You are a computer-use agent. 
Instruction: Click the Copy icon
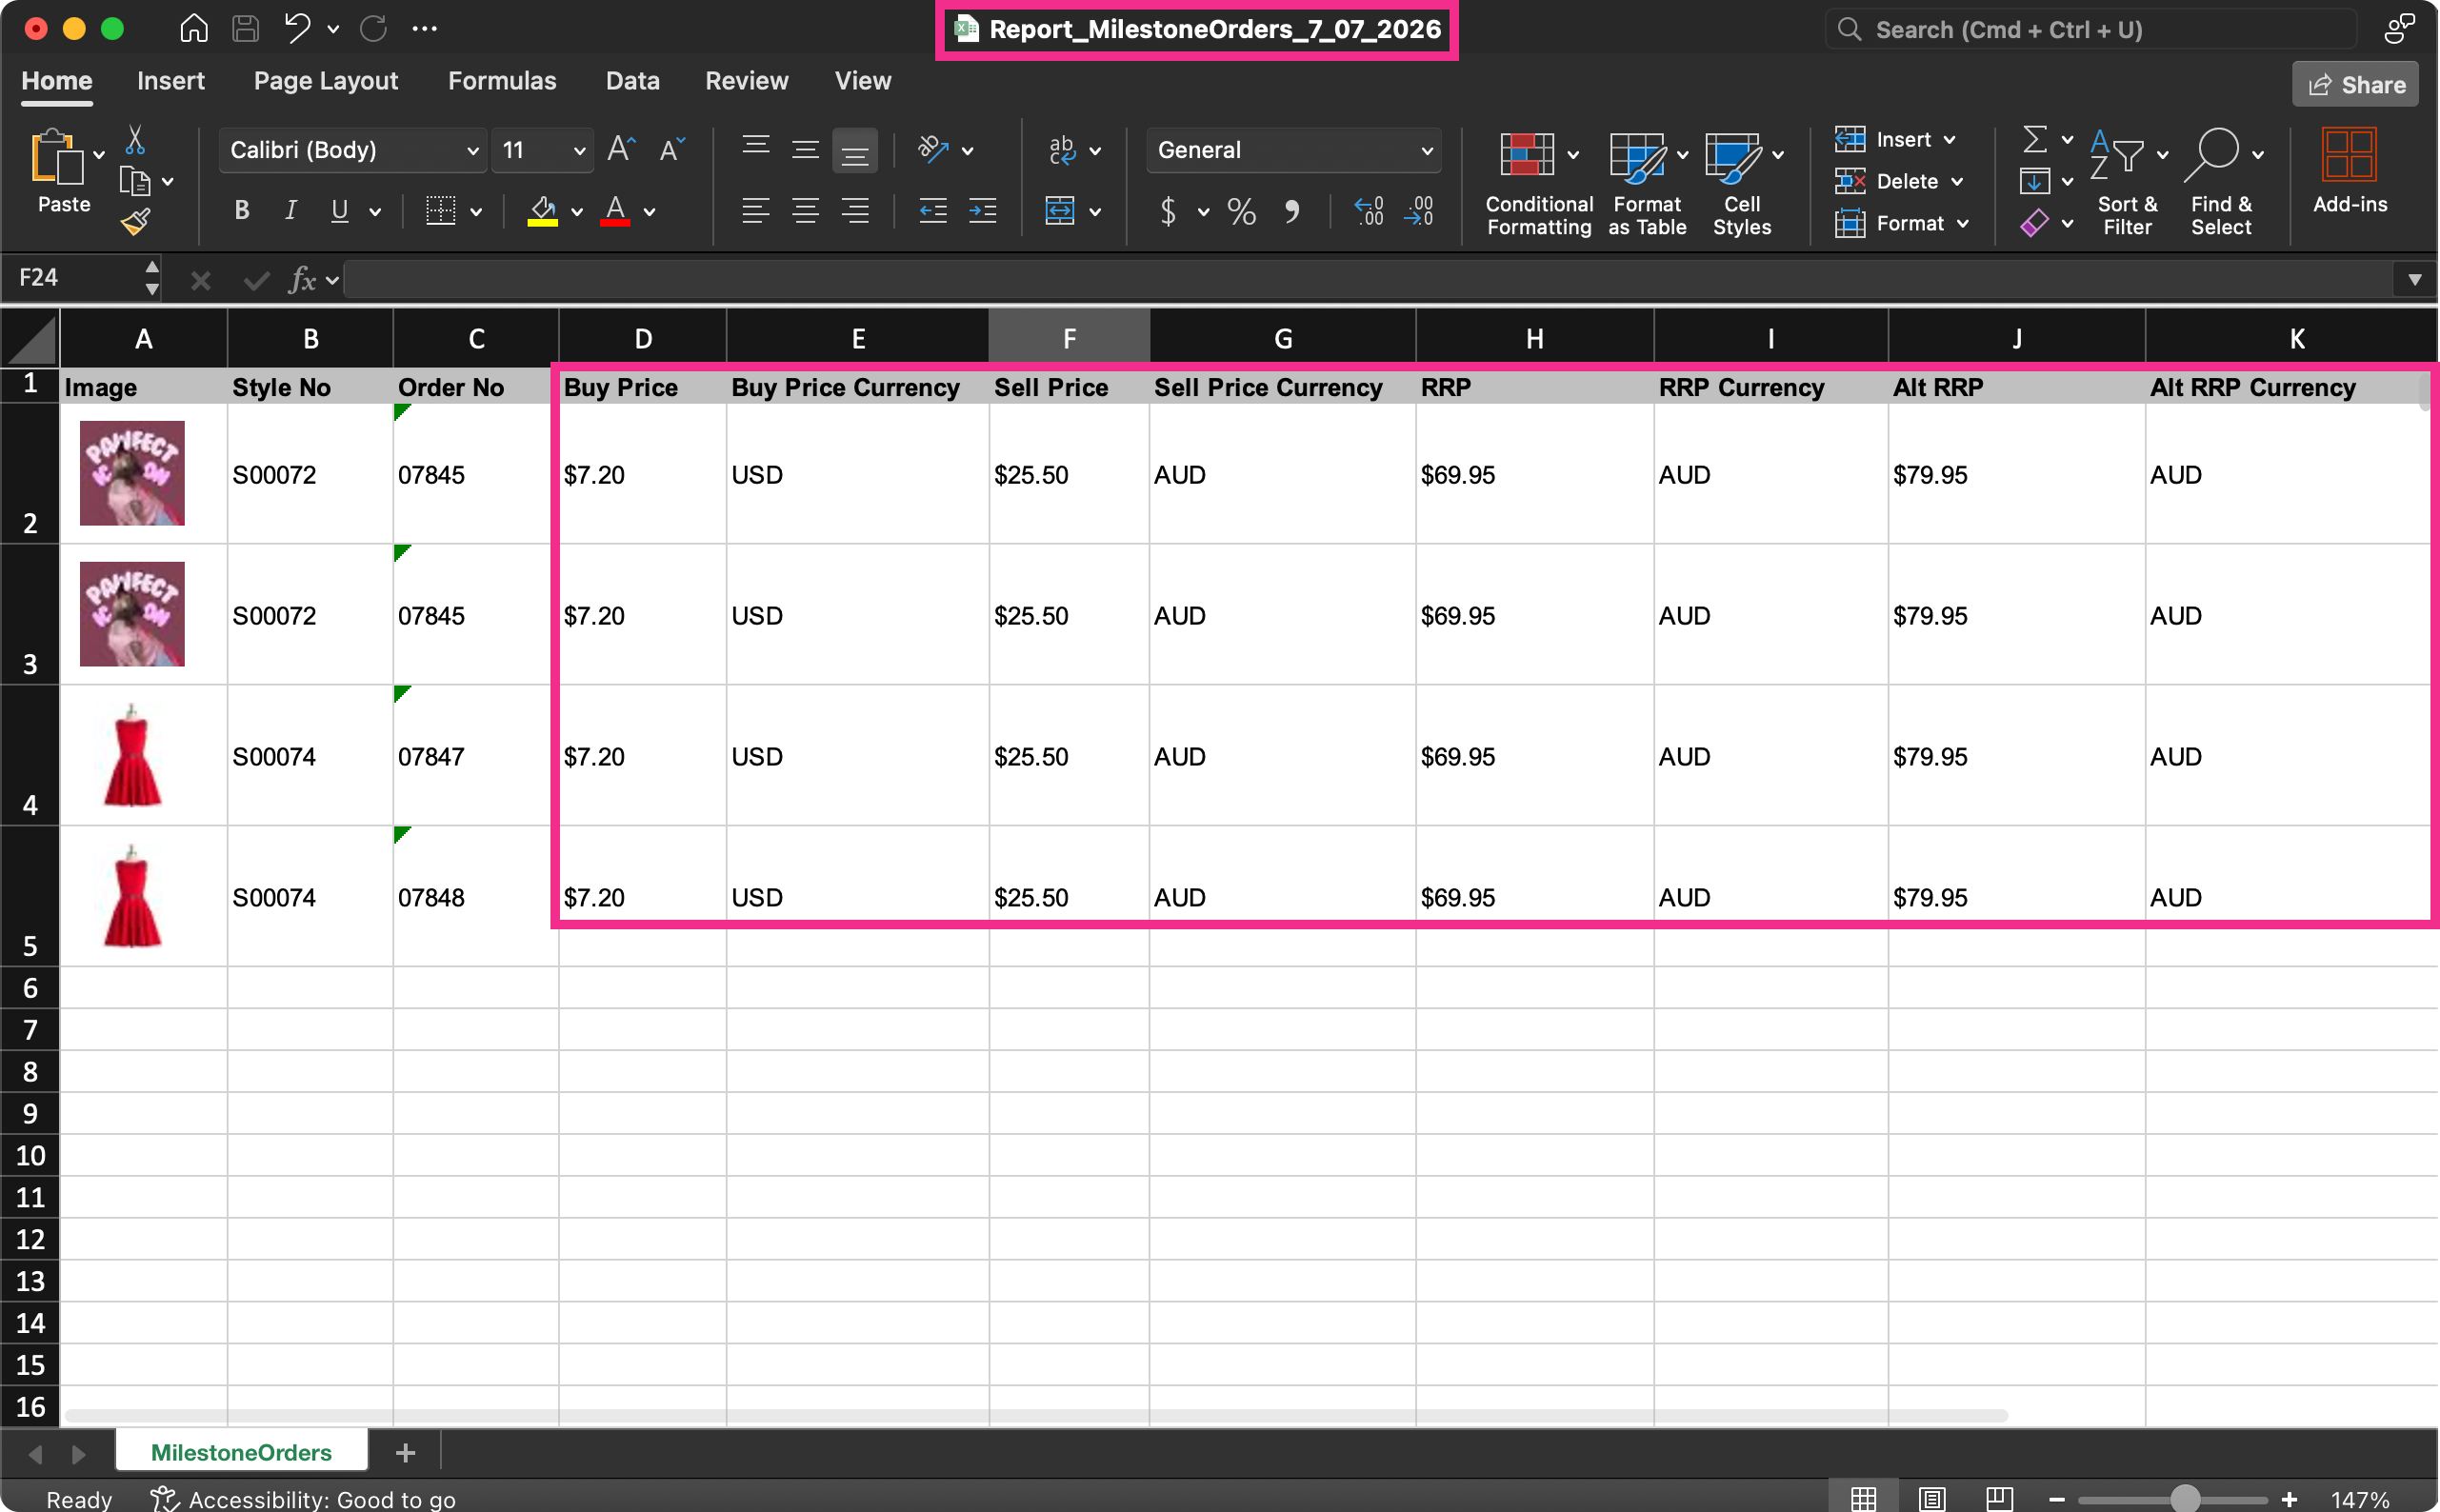pyautogui.click(x=135, y=181)
